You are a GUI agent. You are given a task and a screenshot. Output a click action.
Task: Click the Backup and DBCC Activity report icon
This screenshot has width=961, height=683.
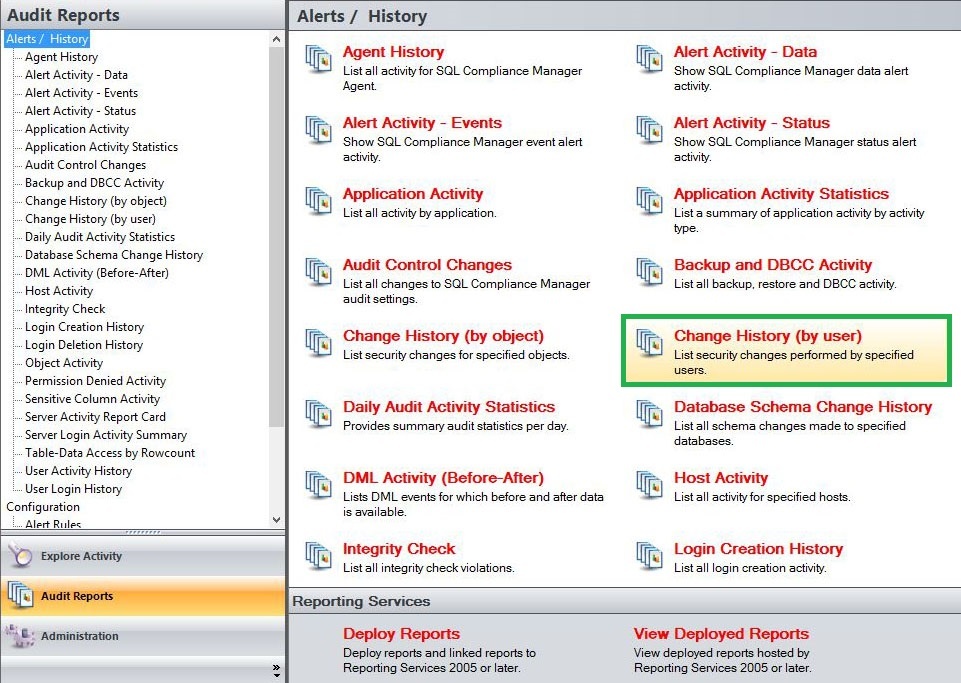point(649,272)
